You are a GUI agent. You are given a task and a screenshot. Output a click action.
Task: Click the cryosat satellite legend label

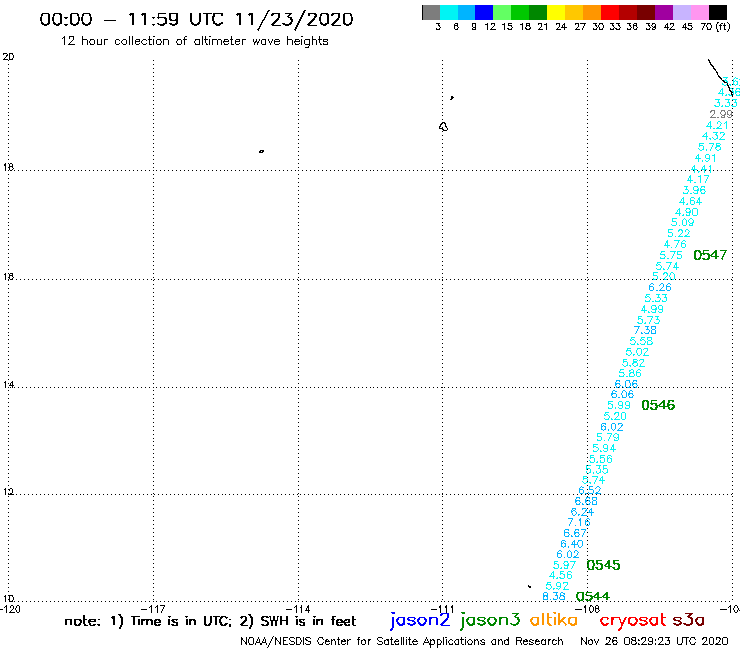(633, 621)
